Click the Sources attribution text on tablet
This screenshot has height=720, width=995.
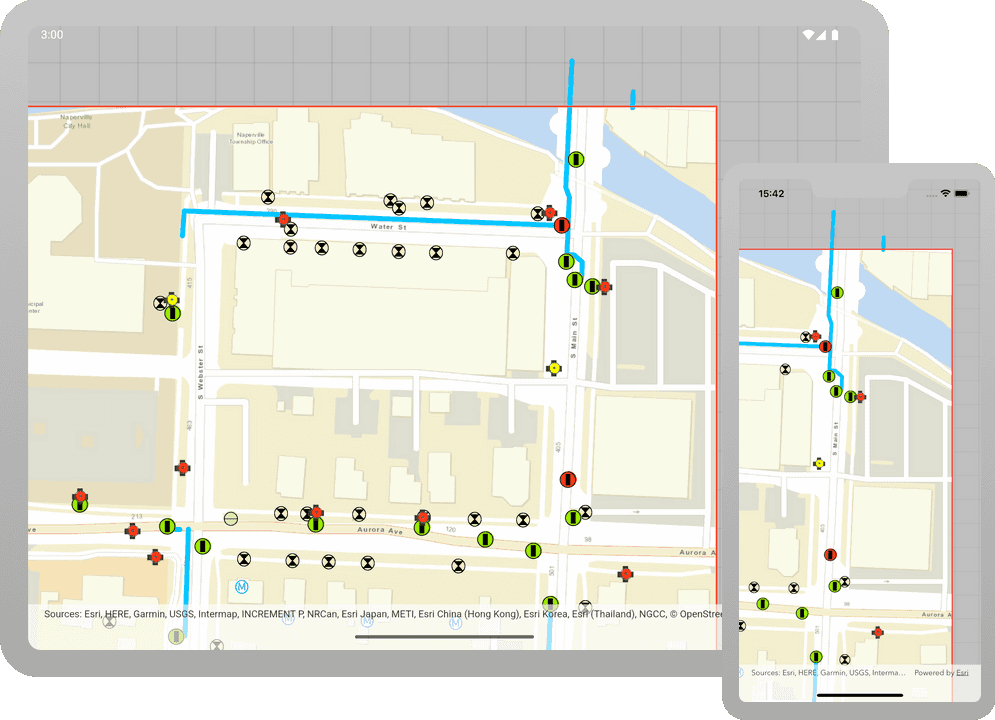pyautogui.click(x=380, y=614)
